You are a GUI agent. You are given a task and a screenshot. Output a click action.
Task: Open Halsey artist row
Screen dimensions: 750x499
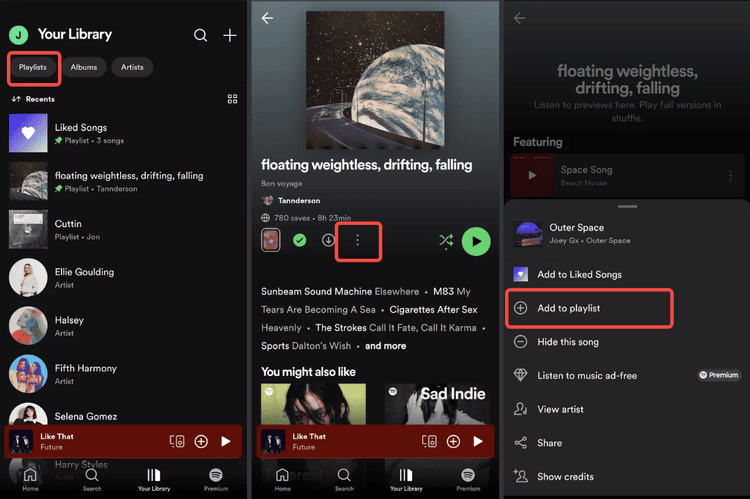coord(124,325)
